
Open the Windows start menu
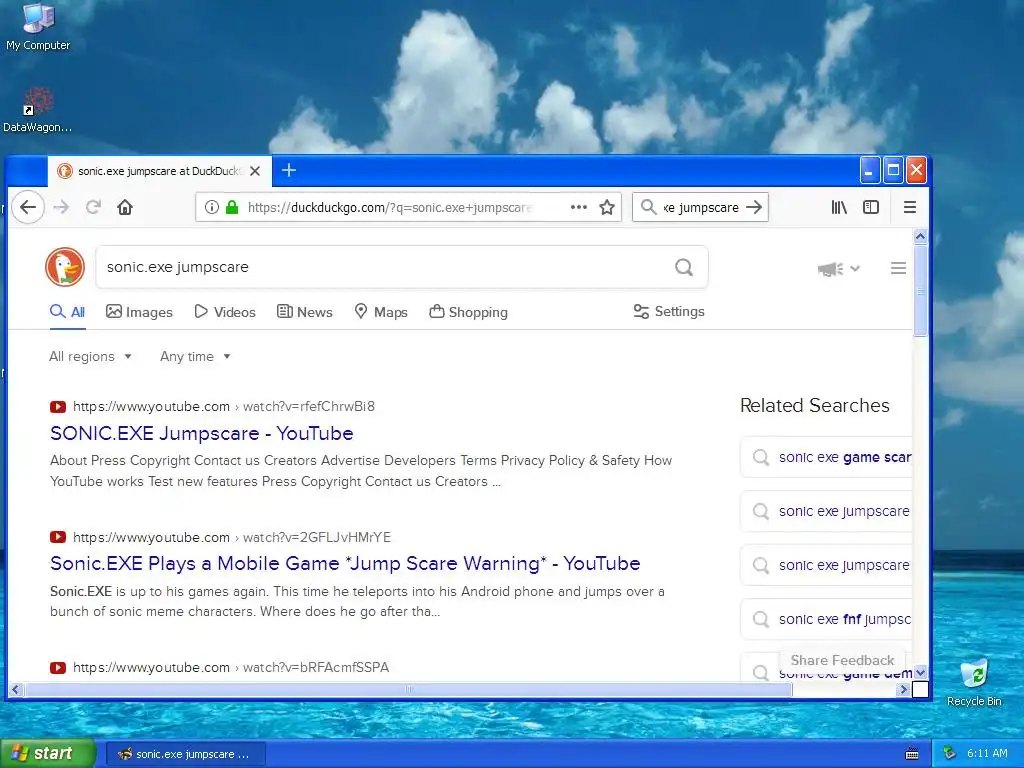pyautogui.click(x=48, y=754)
